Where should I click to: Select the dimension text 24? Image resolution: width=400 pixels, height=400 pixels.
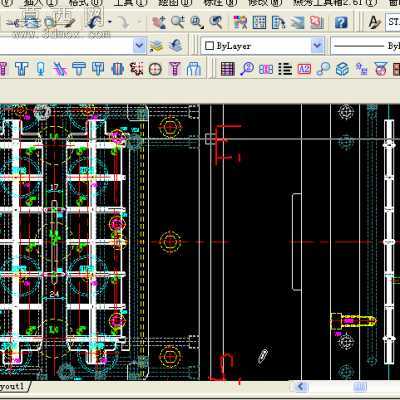[54, 294]
